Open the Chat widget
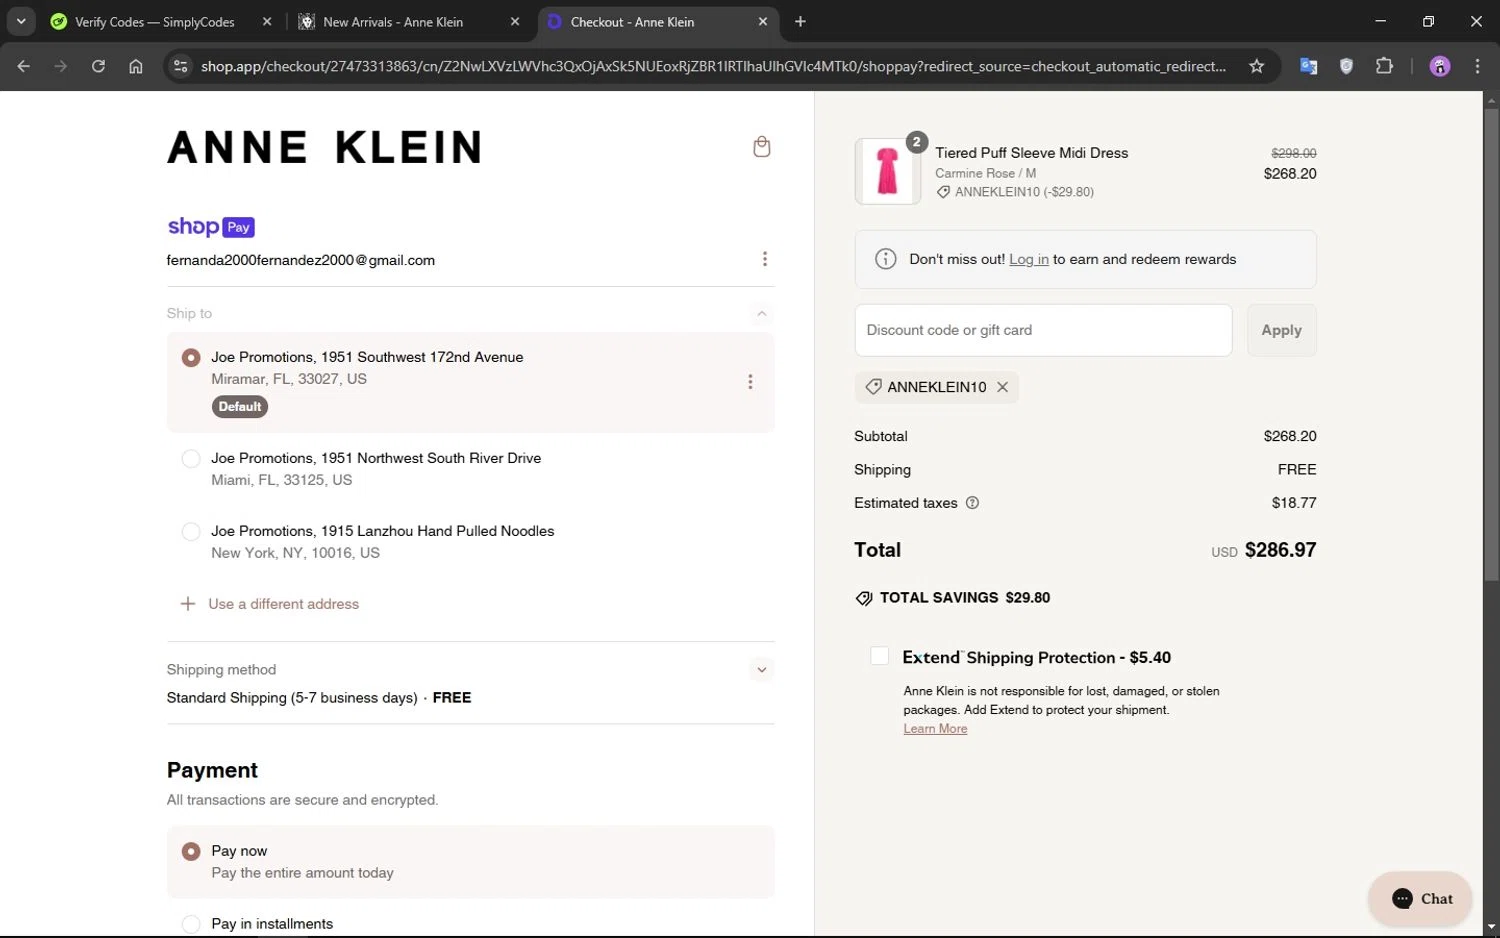The height and width of the screenshot is (938, 1500). [x=1420, y=898]
